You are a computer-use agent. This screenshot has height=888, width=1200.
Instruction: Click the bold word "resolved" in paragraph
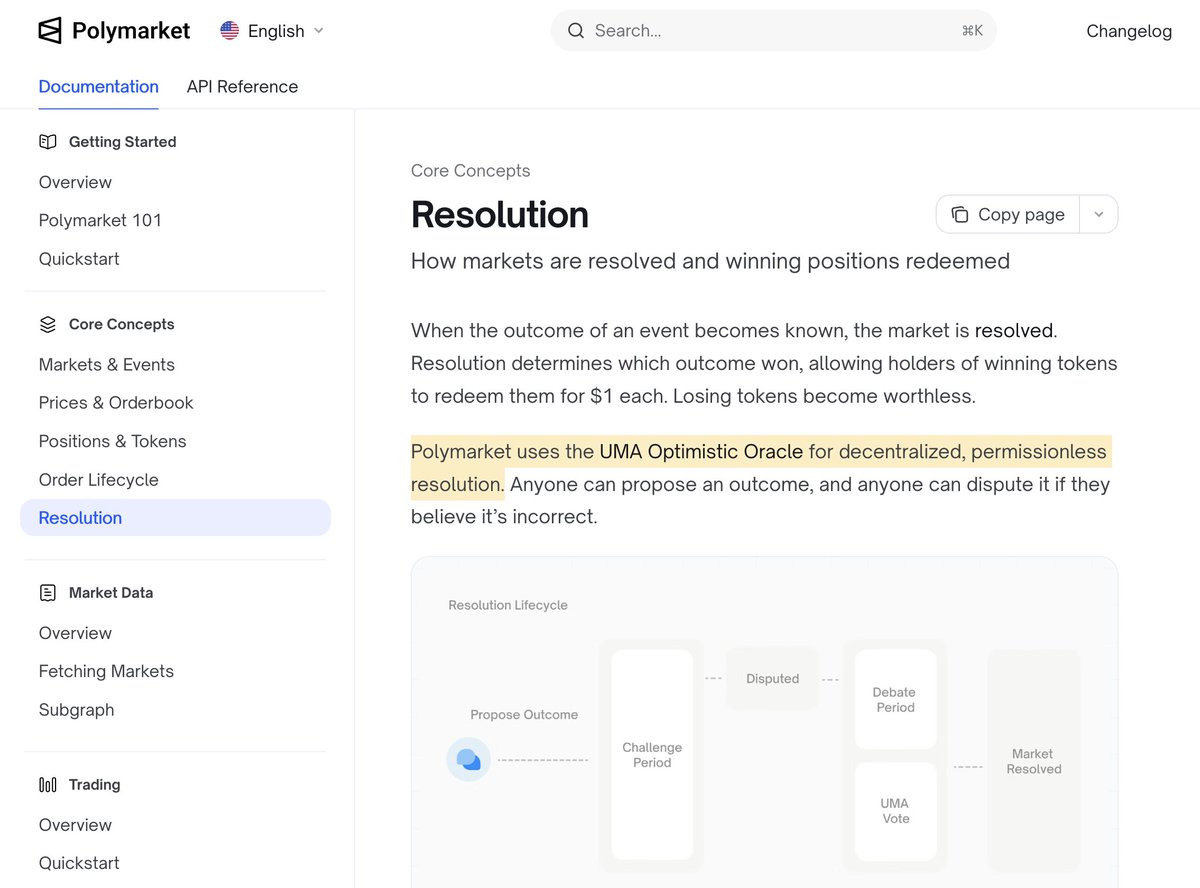click(1014, 331)
